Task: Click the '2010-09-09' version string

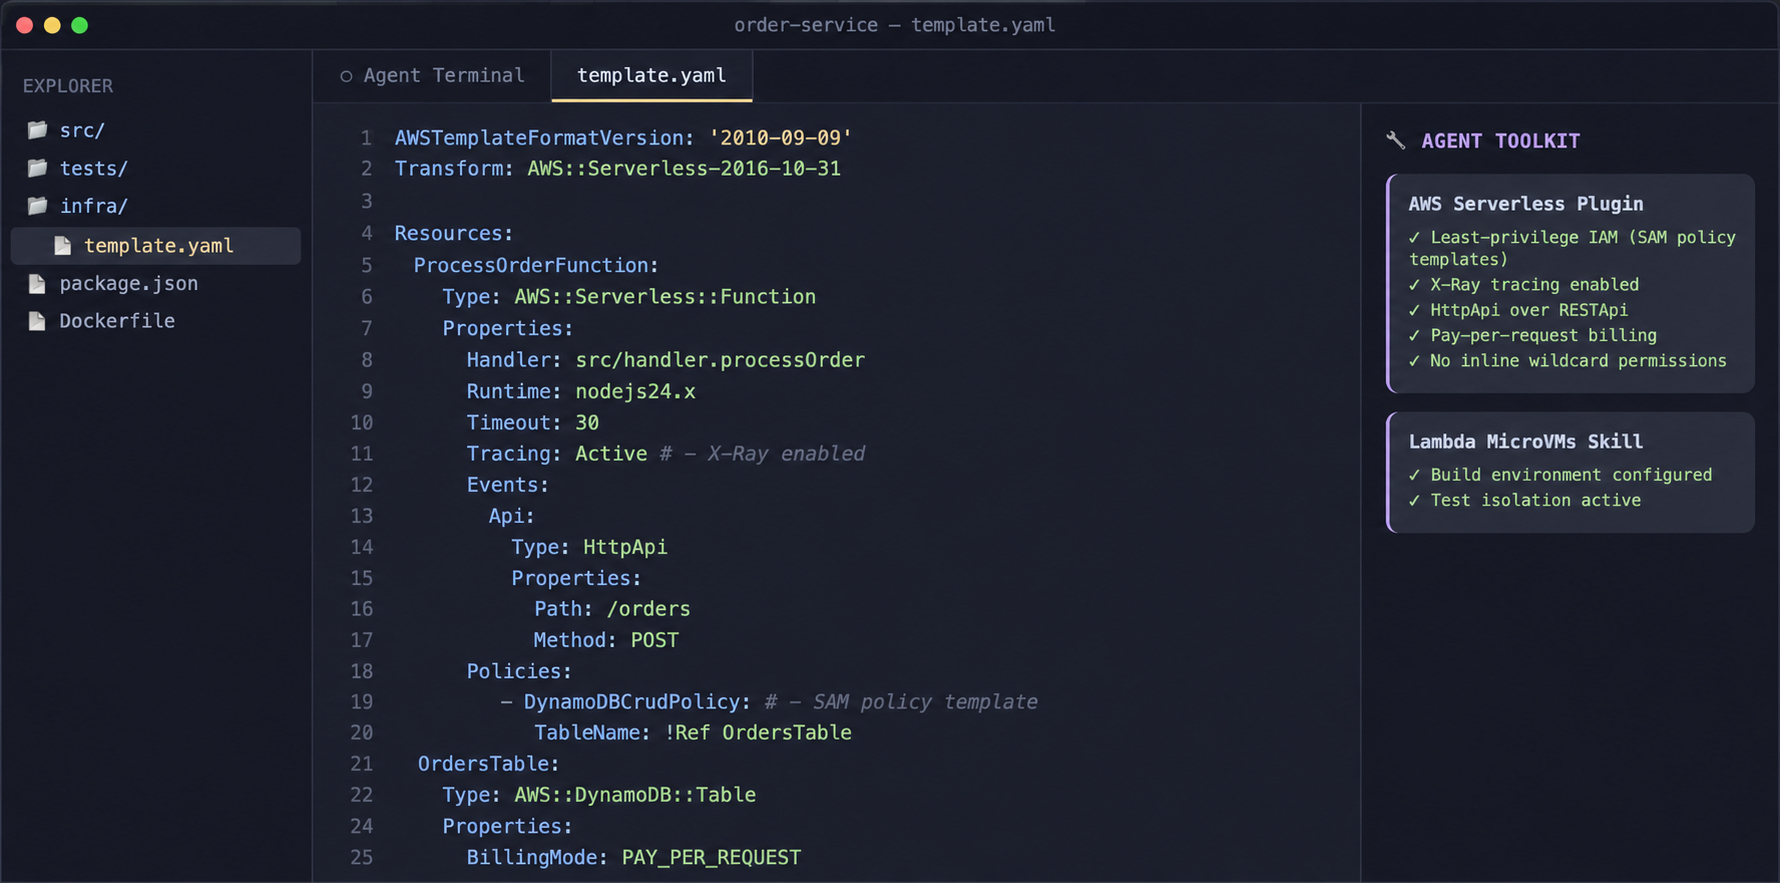Action: 780,138
